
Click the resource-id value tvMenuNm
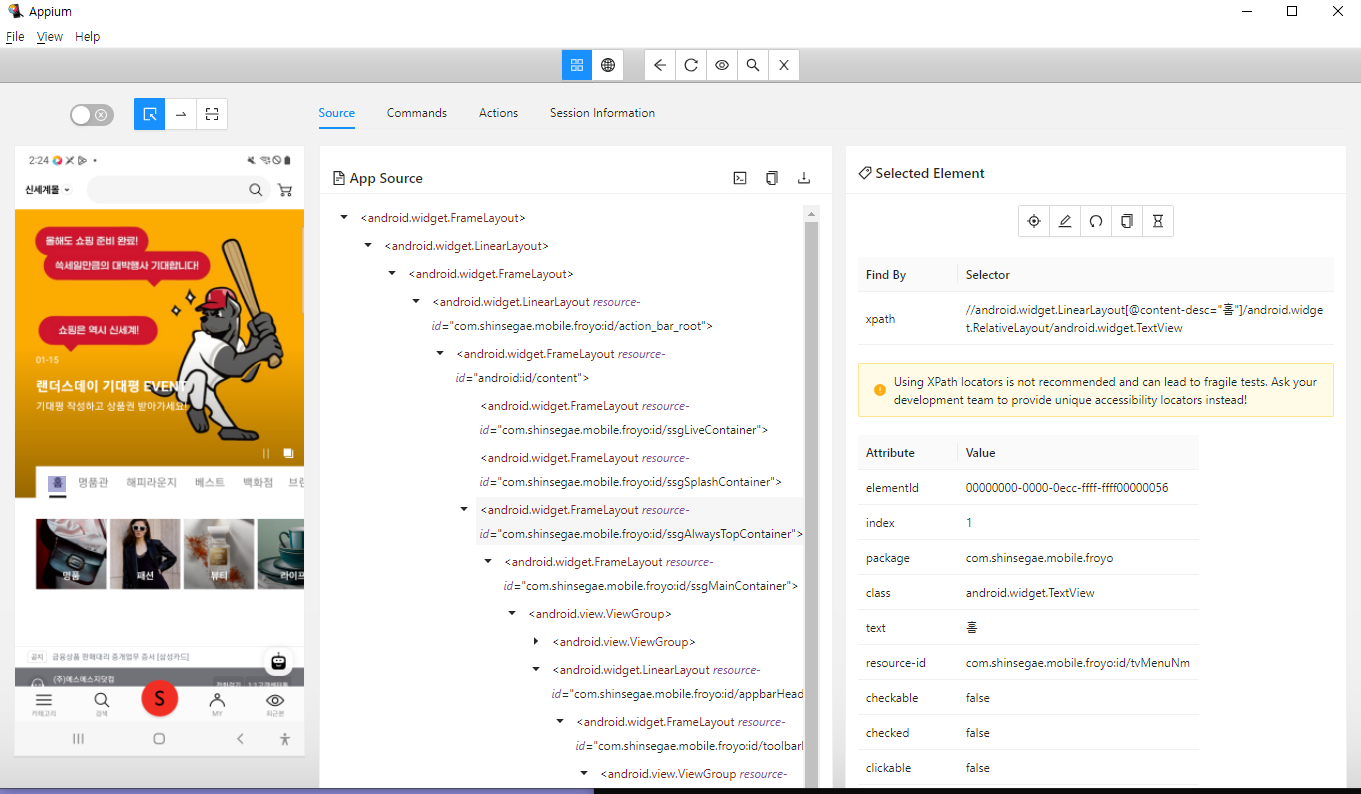(x=1078, y=663)
